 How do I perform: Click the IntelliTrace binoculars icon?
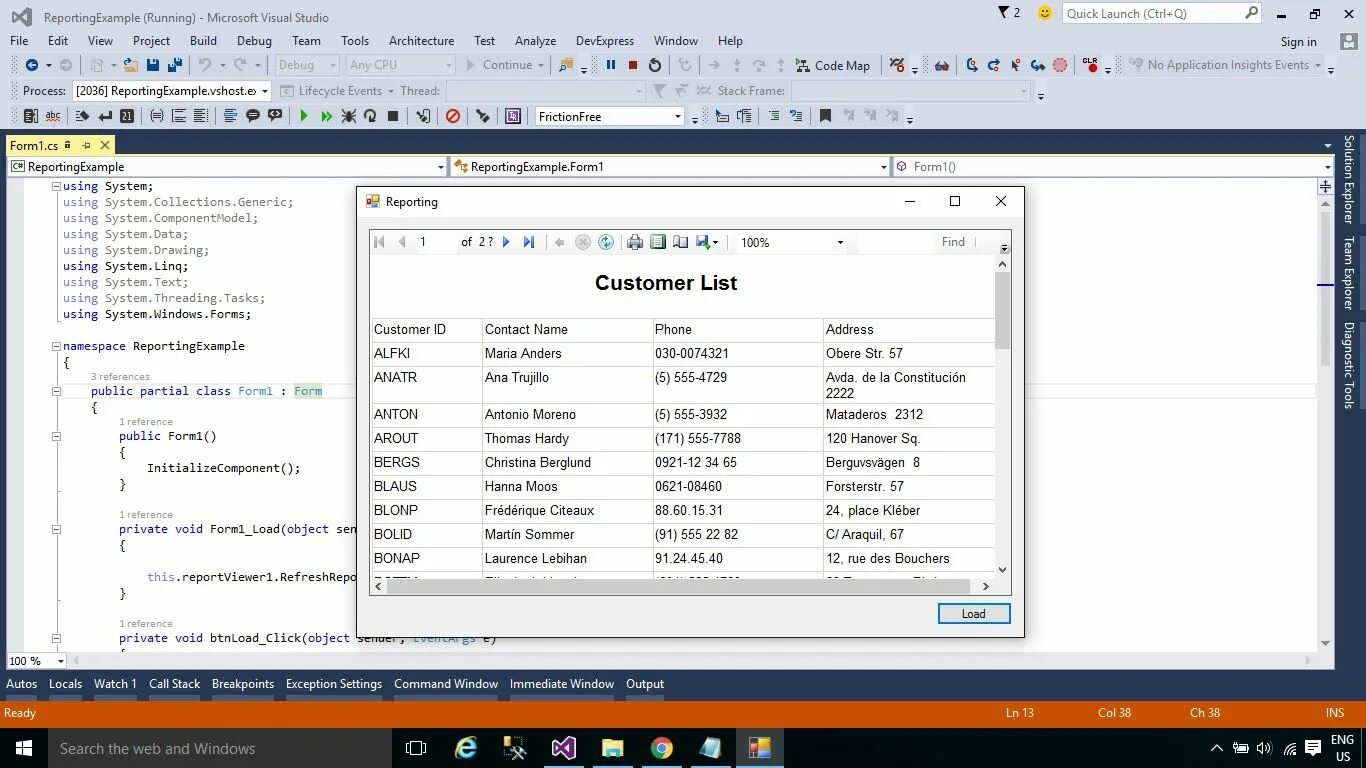pyautogui.click(x=942, y=65)
